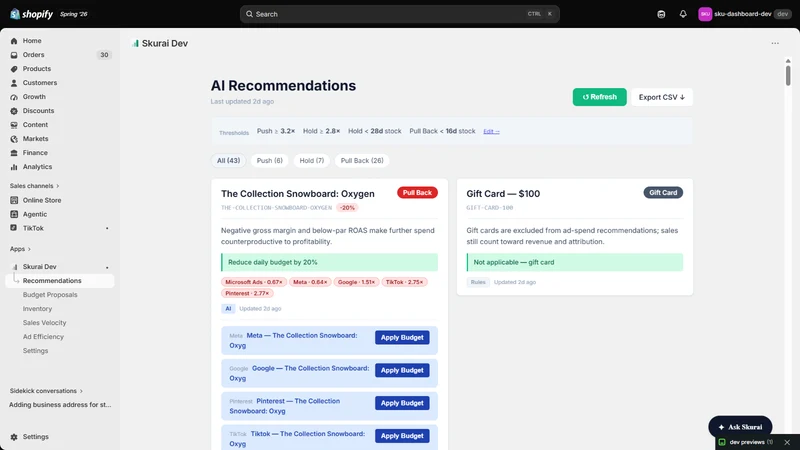This screenshot has height=450, width=800.
Task: Click the search field
Action: [x=399, y=14]
